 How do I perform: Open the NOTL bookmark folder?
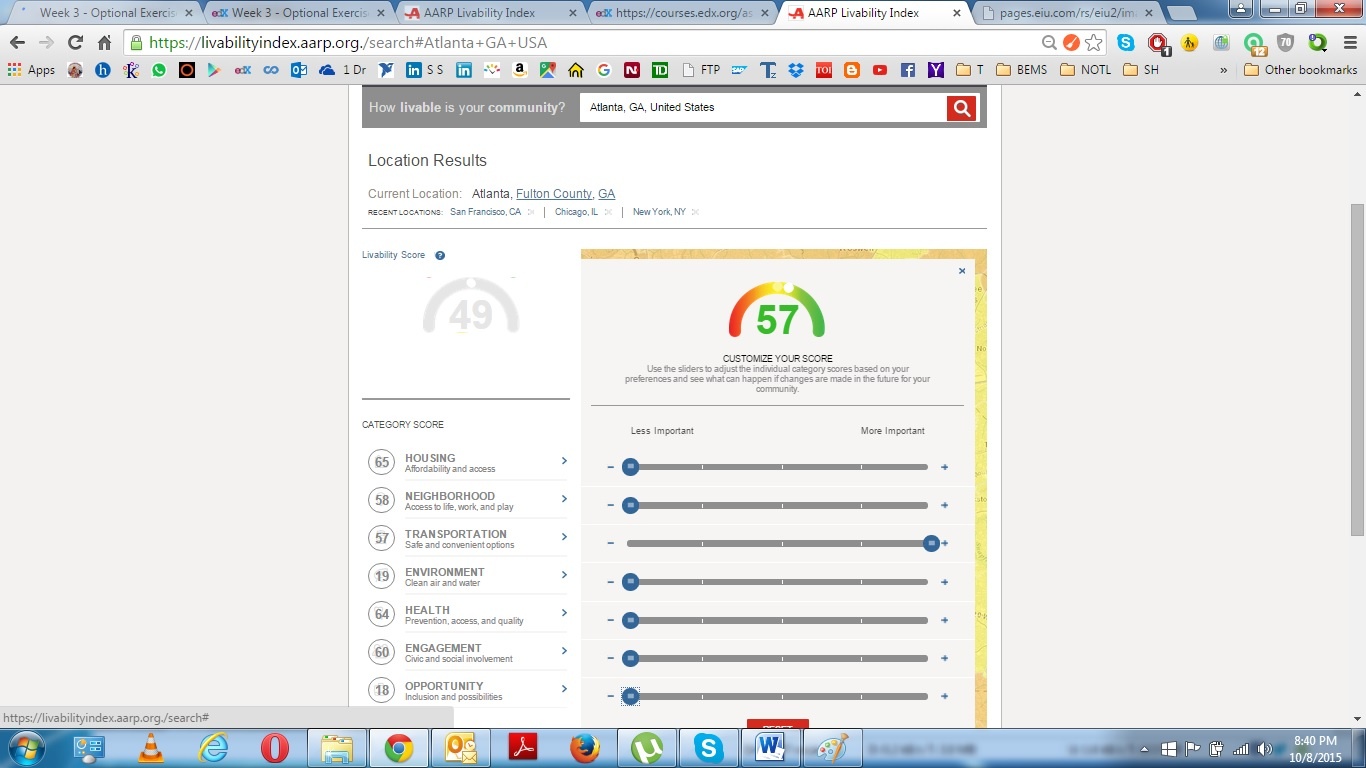tap(1086, 70)
